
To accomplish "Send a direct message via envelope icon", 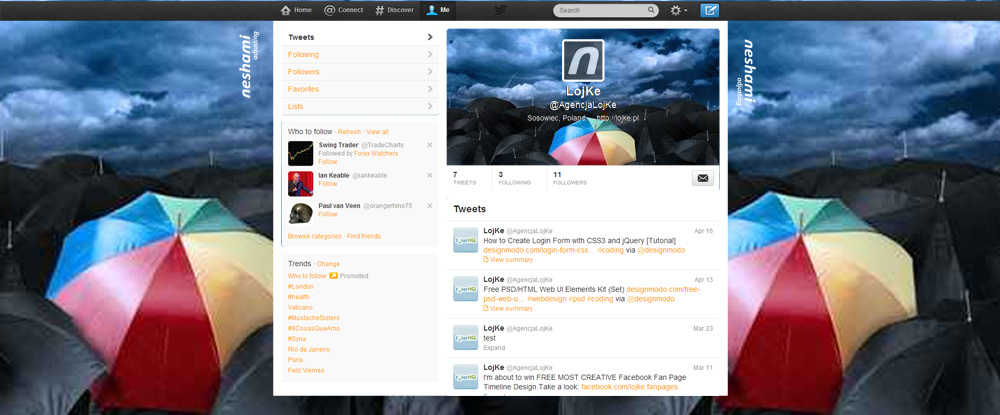I will [703, 178].
